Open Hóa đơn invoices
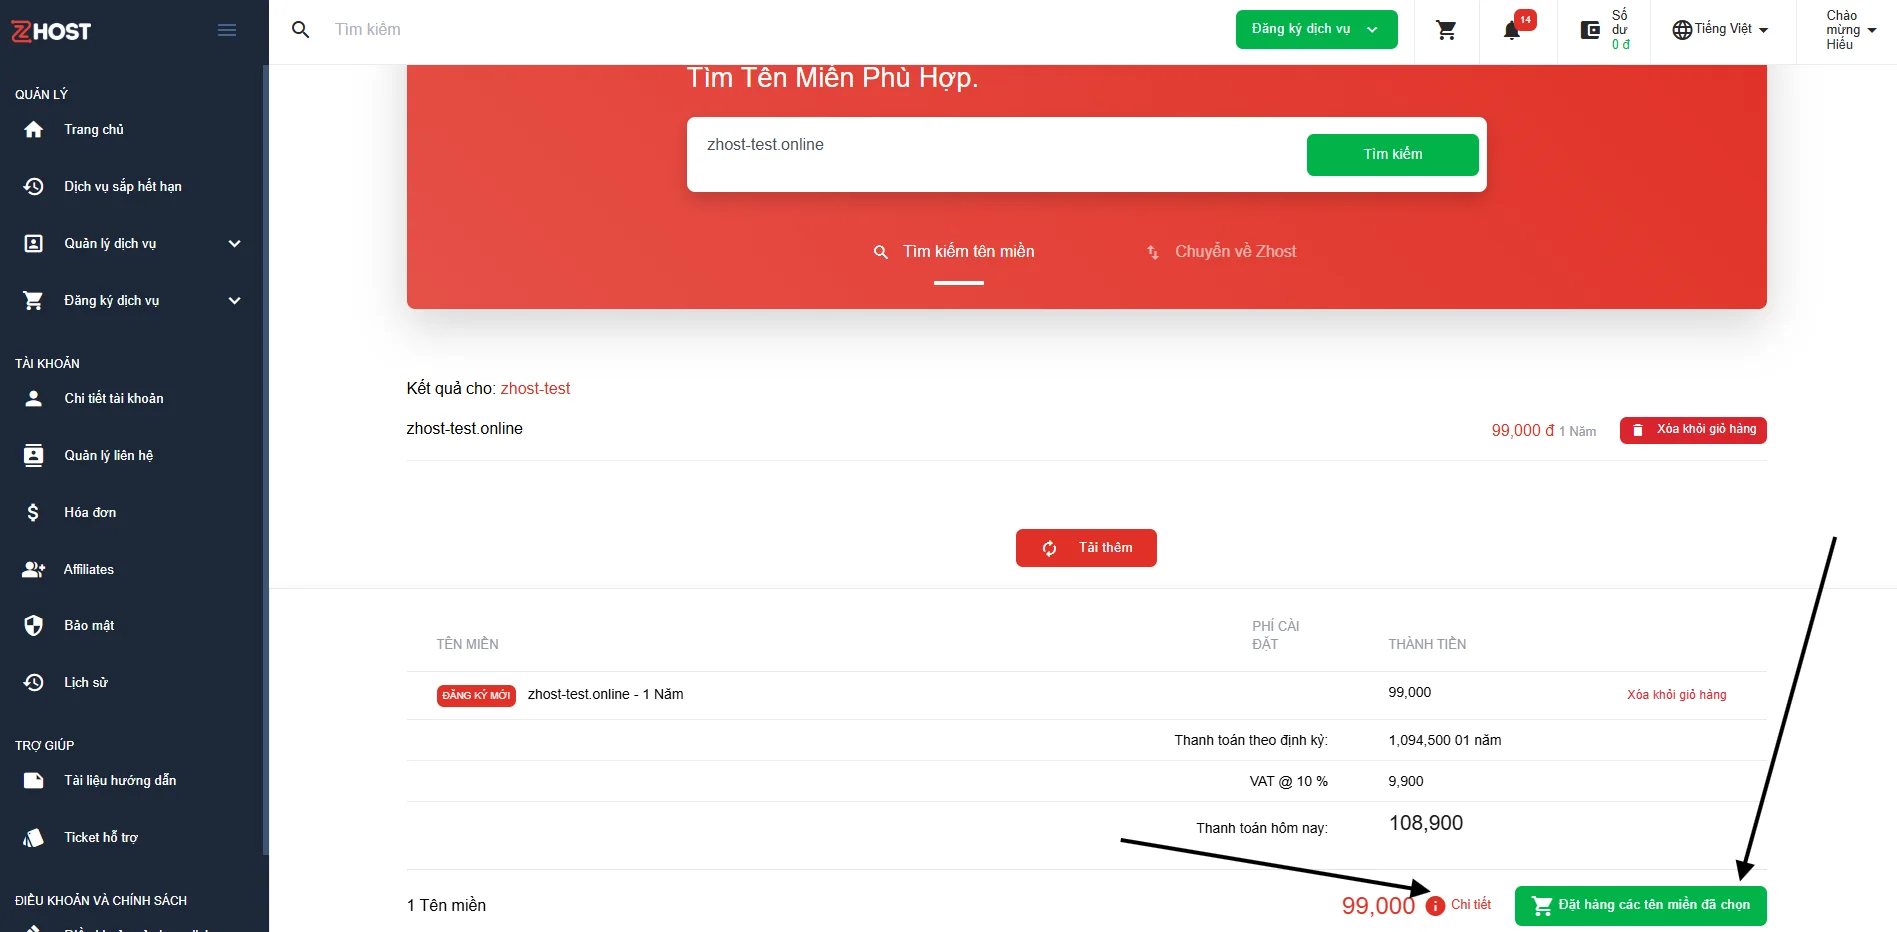 pos(90,513)
